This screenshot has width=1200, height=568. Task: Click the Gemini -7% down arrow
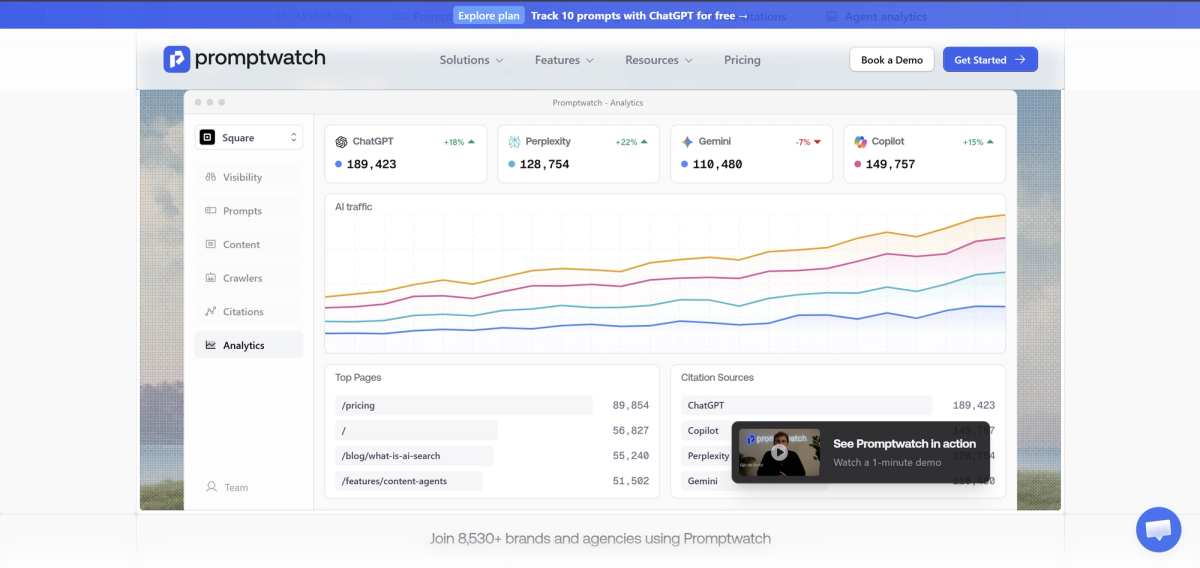[x=817, y=142]
